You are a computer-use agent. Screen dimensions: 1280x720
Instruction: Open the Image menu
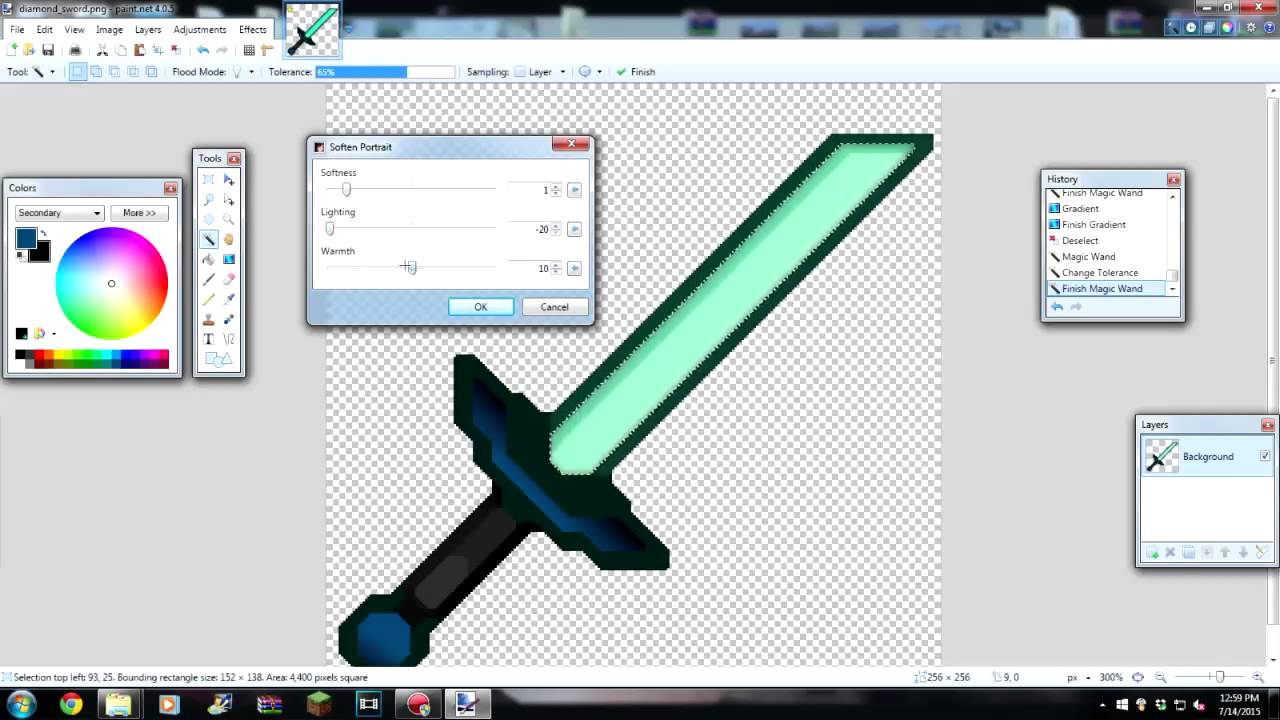click(x=109, y=30)
